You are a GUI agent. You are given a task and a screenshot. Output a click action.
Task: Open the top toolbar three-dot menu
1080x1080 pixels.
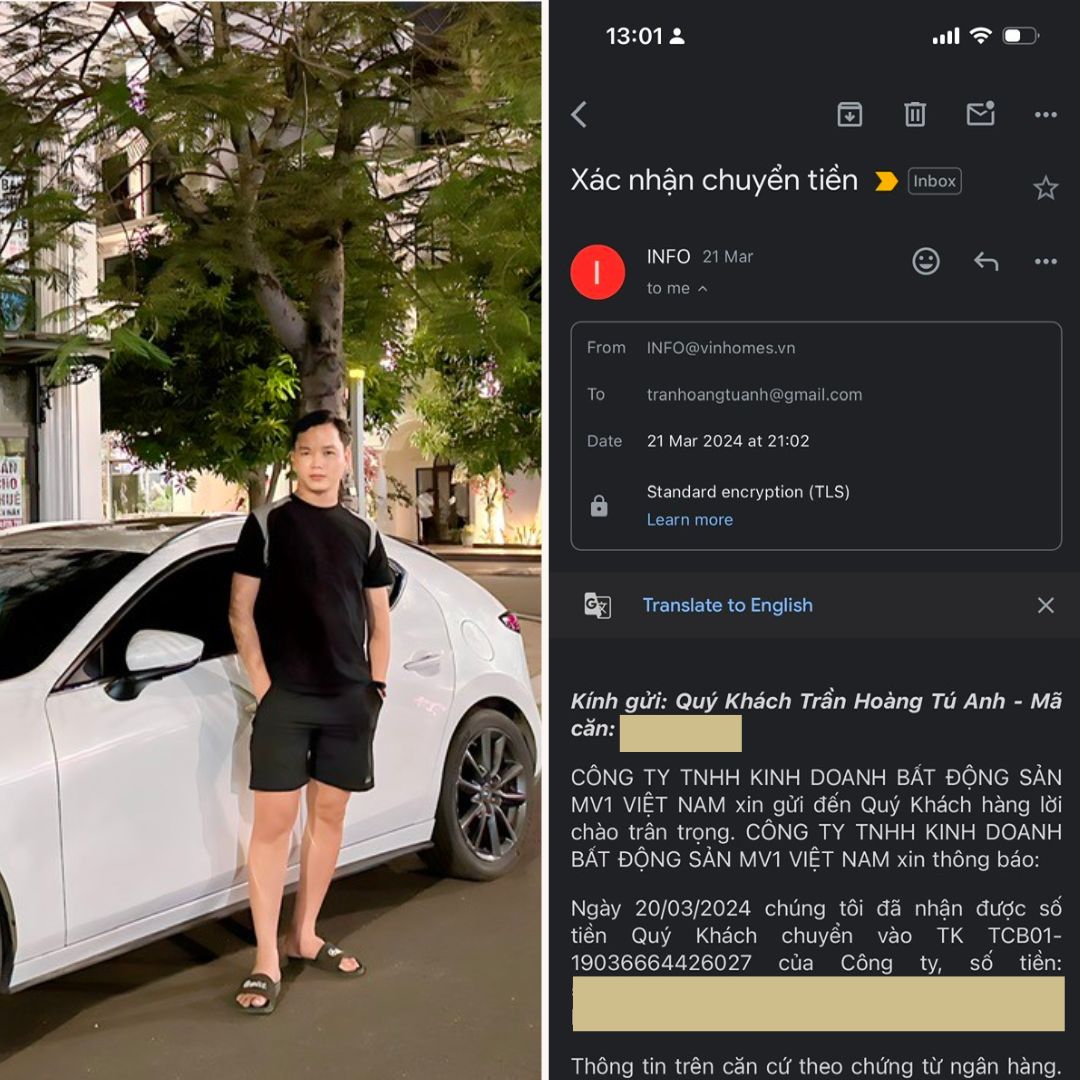[x=1046, y=115]
